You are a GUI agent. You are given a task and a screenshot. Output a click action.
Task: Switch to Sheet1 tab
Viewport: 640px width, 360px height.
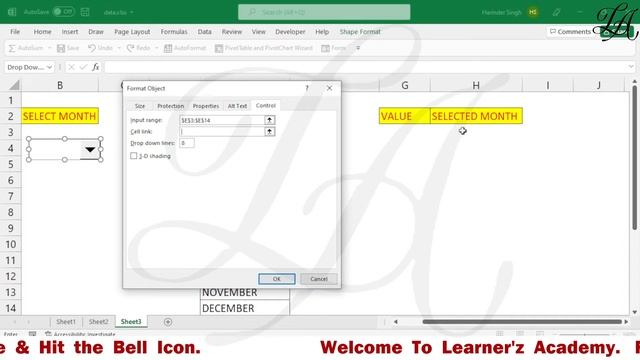(x=66, y=322)
